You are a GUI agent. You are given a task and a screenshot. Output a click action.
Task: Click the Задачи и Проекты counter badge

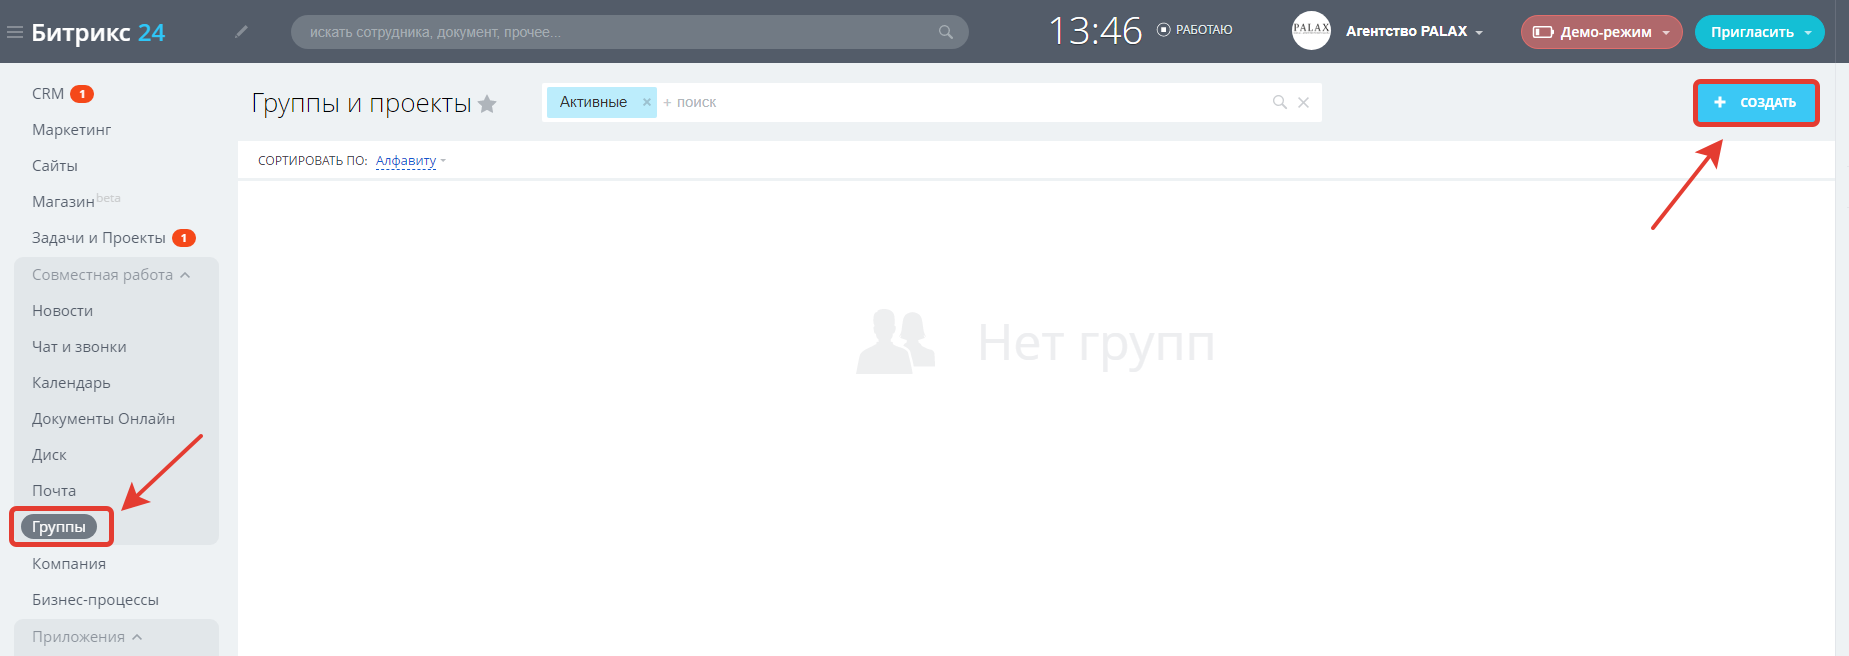click(184, 238)
